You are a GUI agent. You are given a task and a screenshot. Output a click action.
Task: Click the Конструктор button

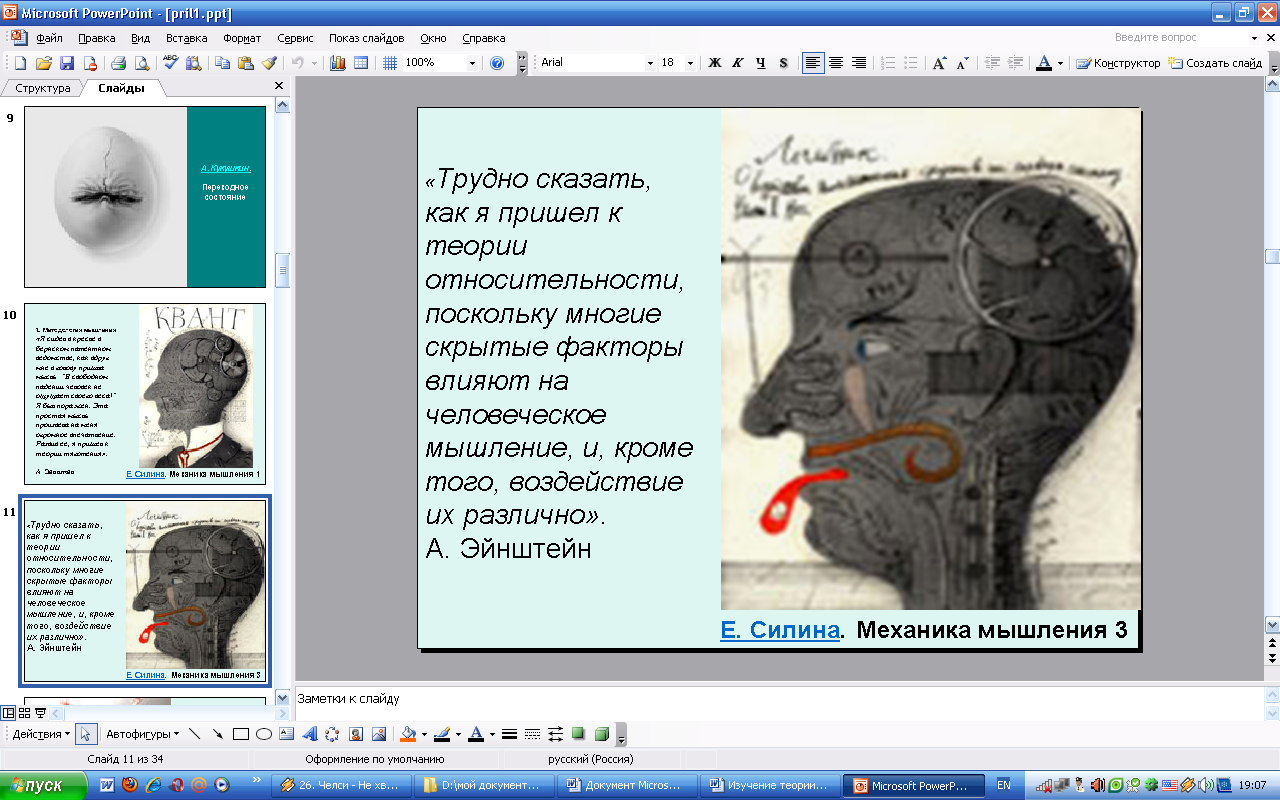1118,63
